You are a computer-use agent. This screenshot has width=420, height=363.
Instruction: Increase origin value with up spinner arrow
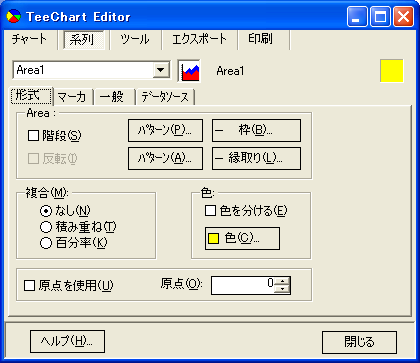point(282,281)
